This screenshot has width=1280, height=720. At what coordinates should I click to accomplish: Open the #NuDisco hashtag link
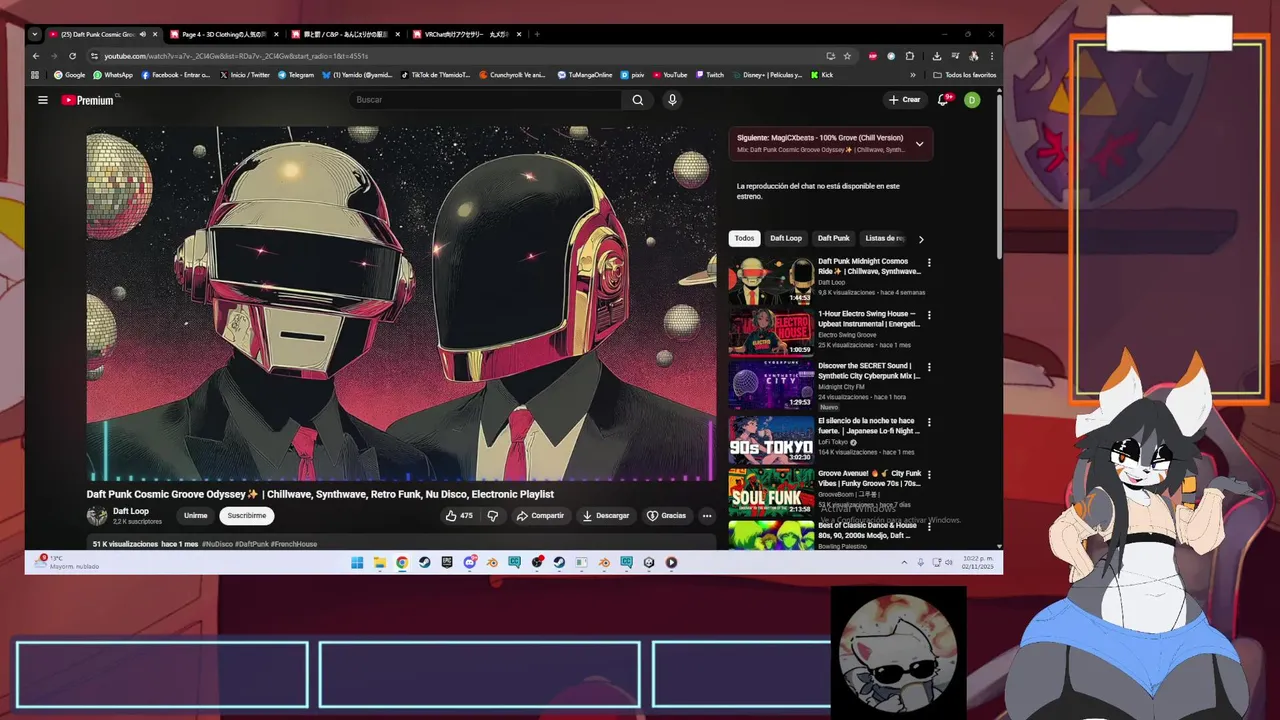[217, 544]
